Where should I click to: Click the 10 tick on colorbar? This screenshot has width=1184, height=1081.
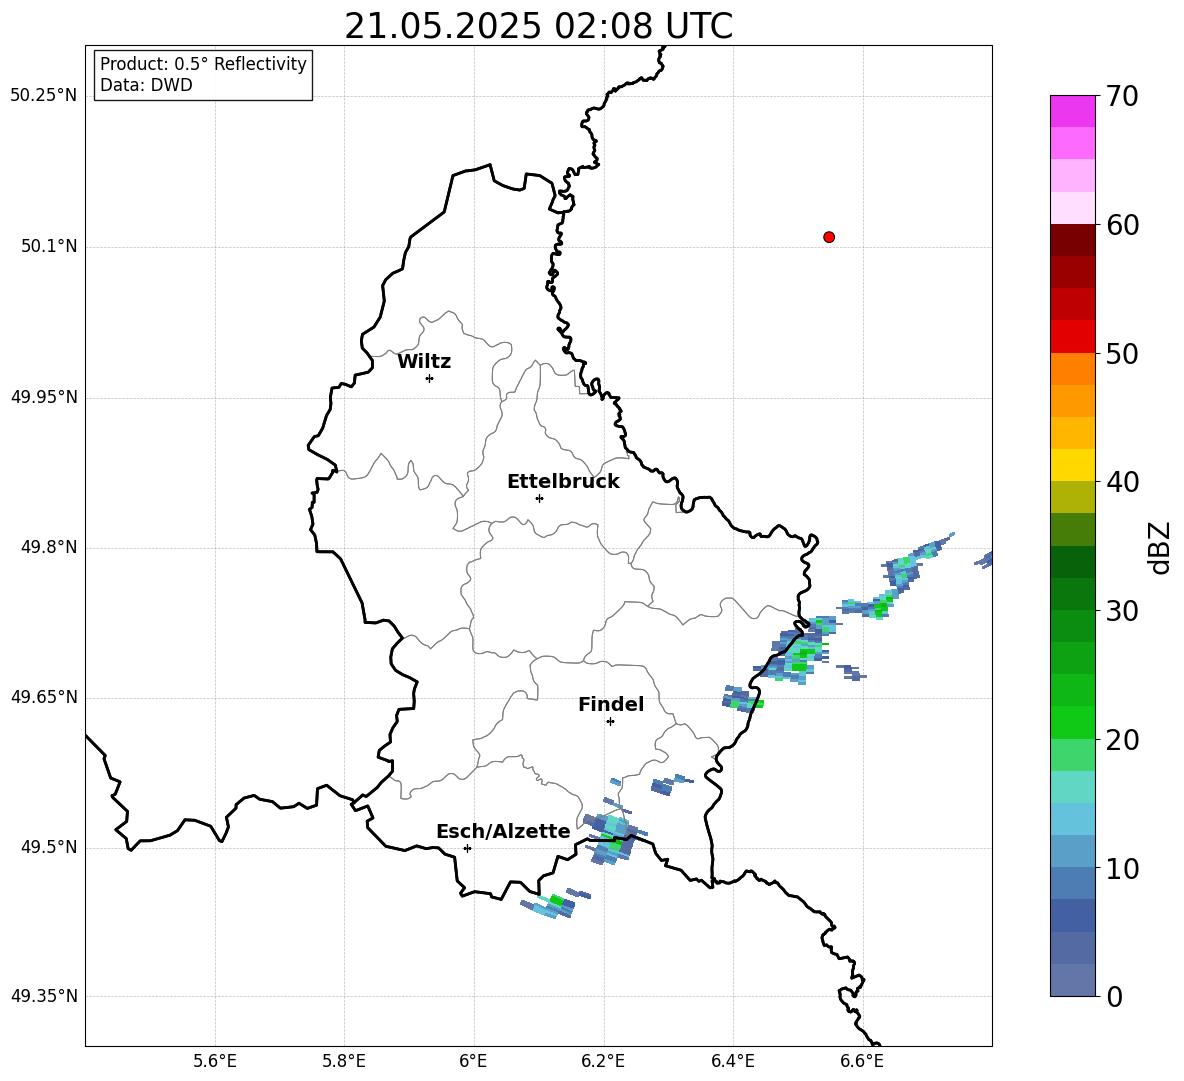click(x=1122, y=868)
